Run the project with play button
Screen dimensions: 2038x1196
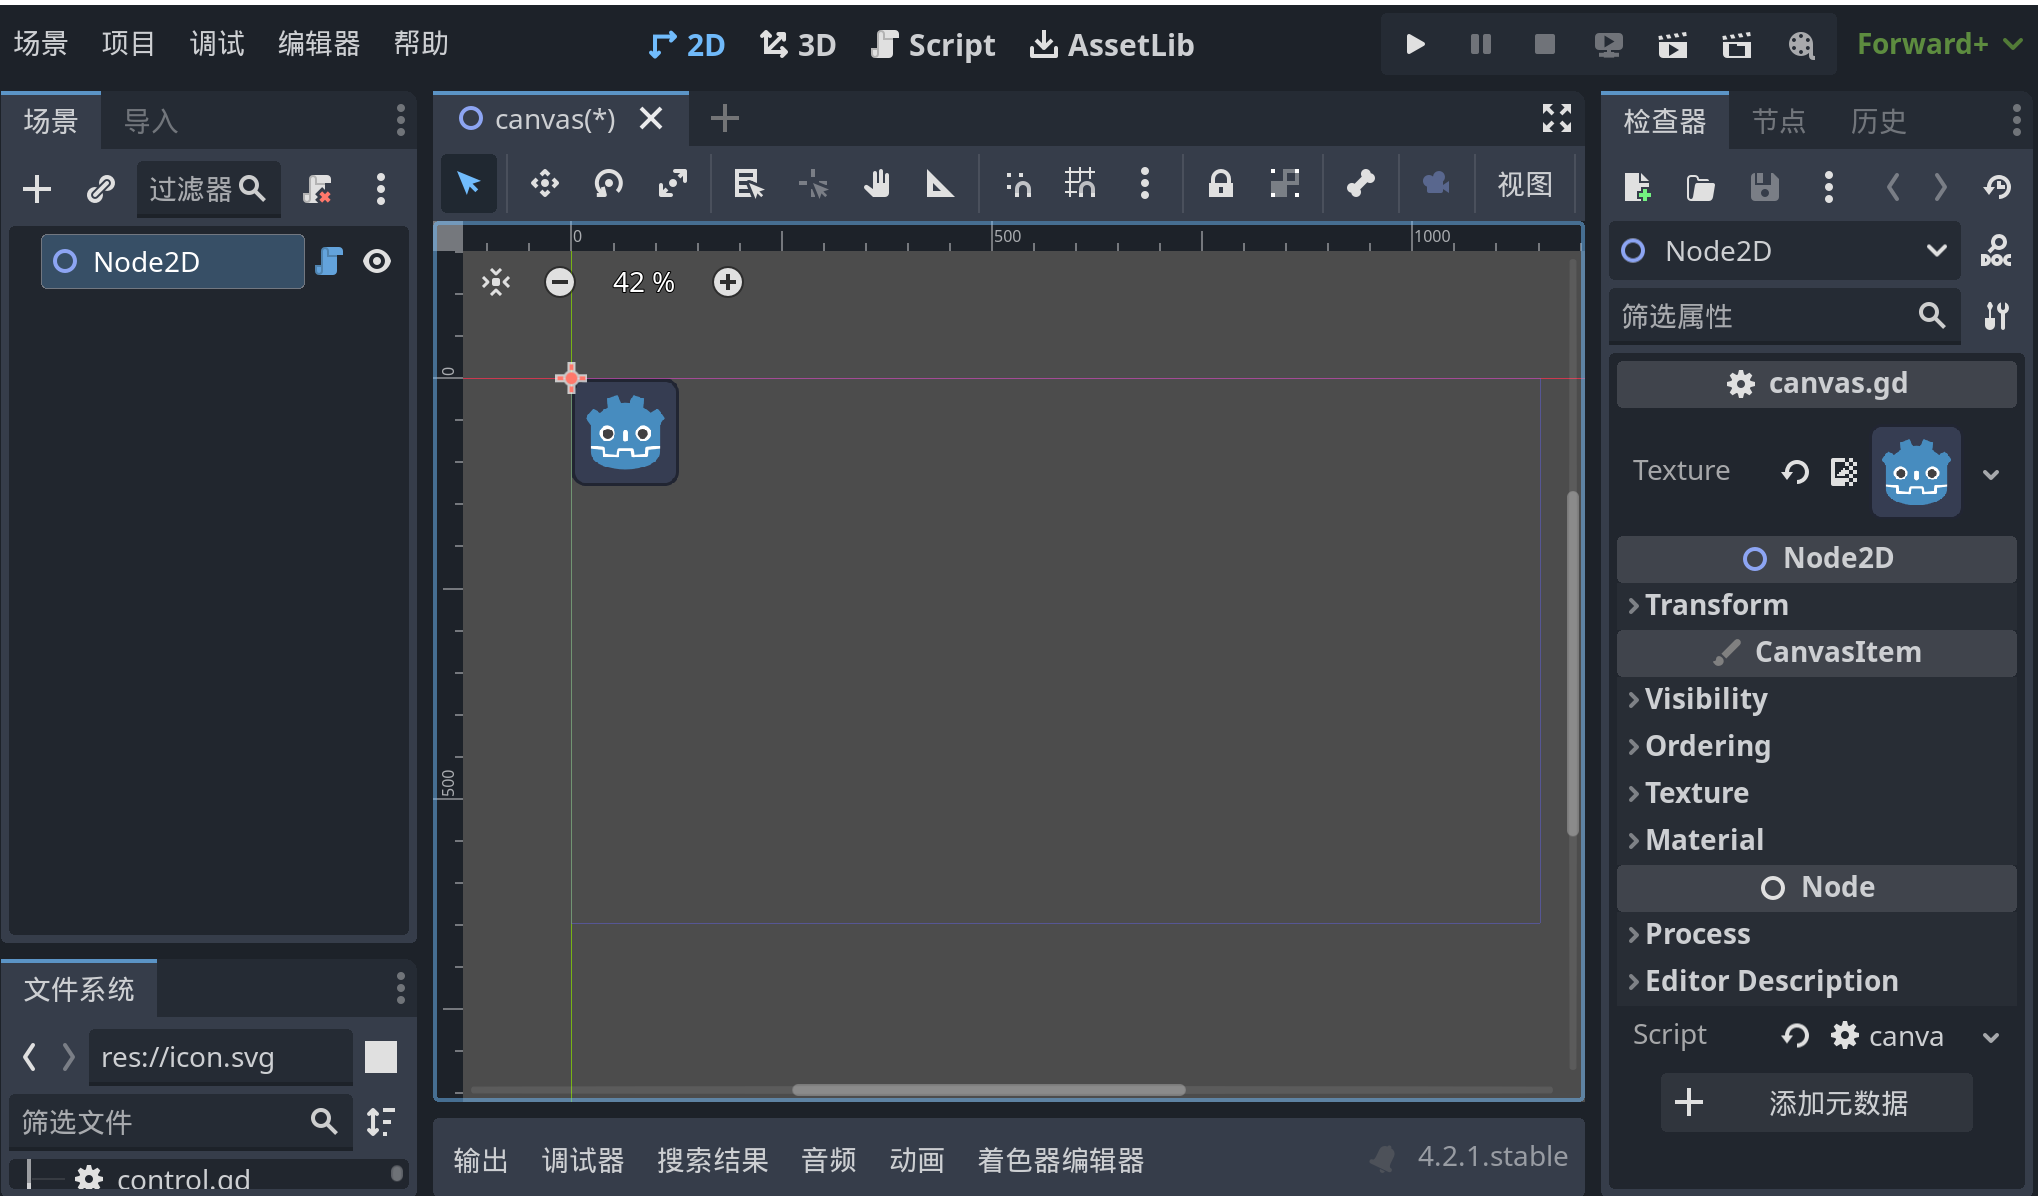pyautogui.click(x=1415, y=44)
